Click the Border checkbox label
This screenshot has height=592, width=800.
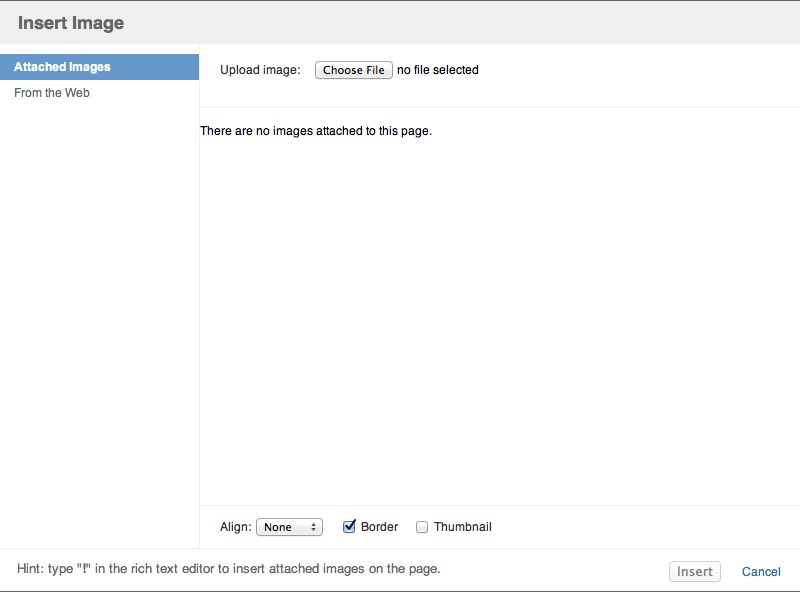point(379,527)
